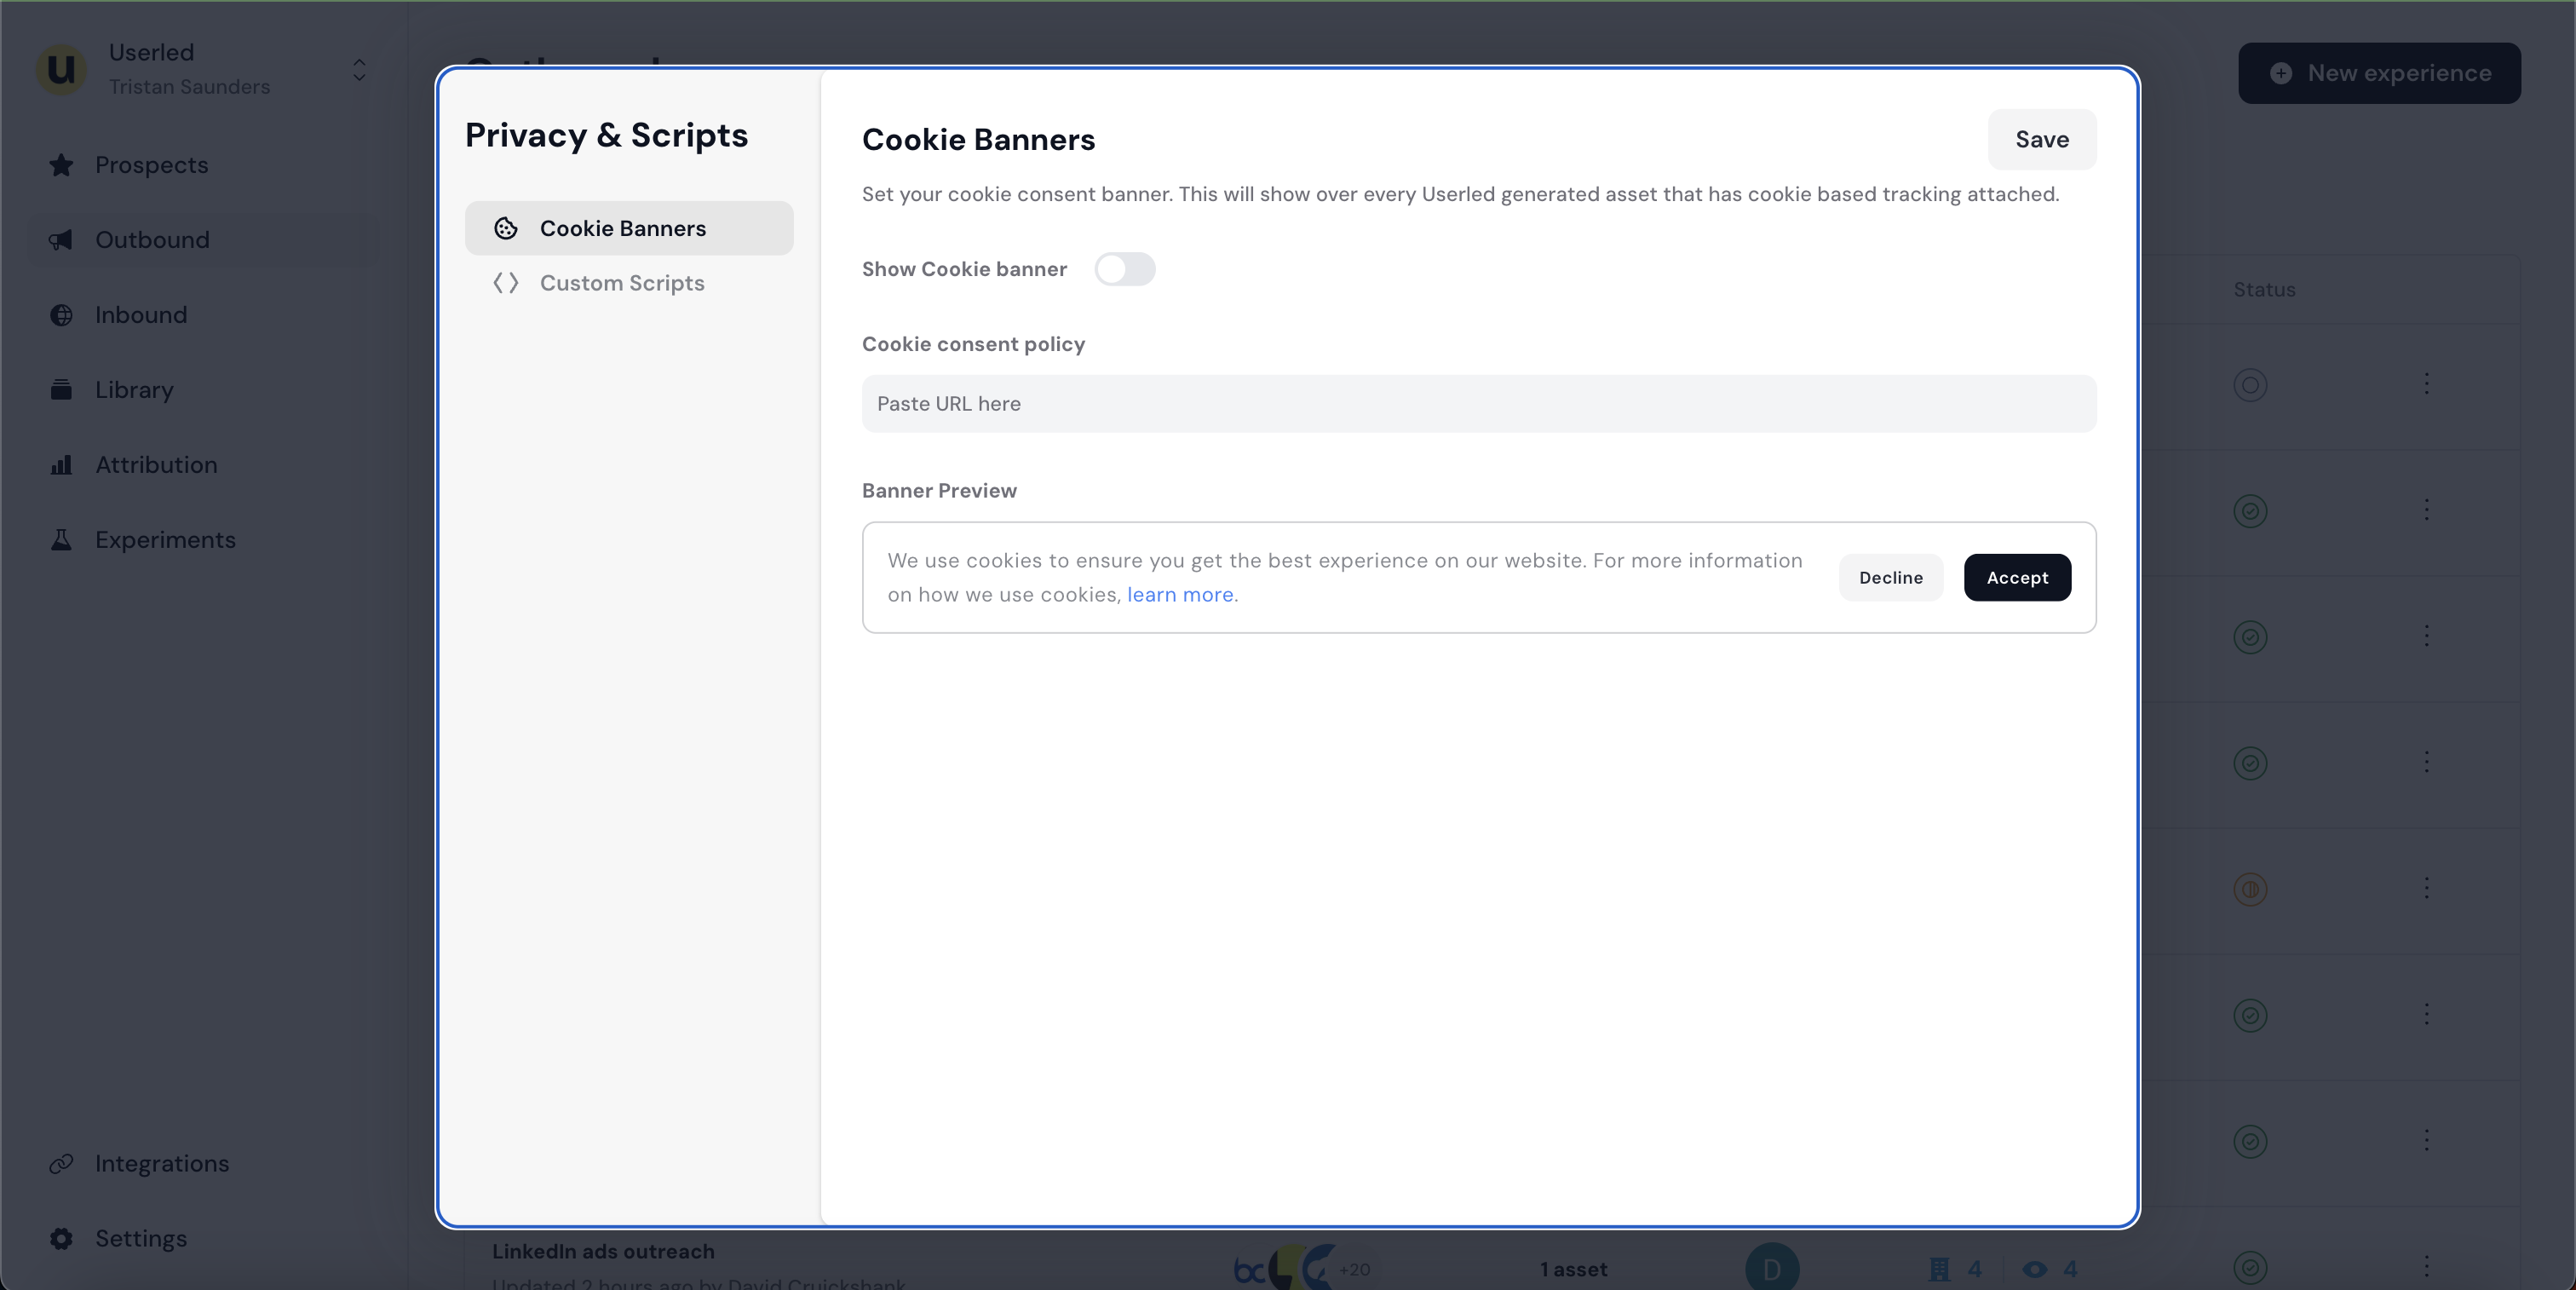
Task: Click the New experience button
Action: point(2379,73)
